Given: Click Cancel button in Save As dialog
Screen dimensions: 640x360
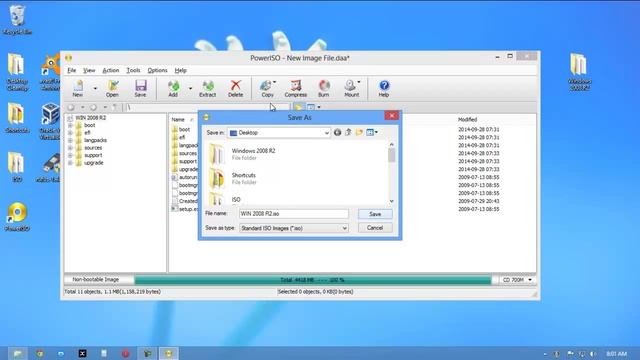Looking at the screenshot, I should (x=375, y=228).
